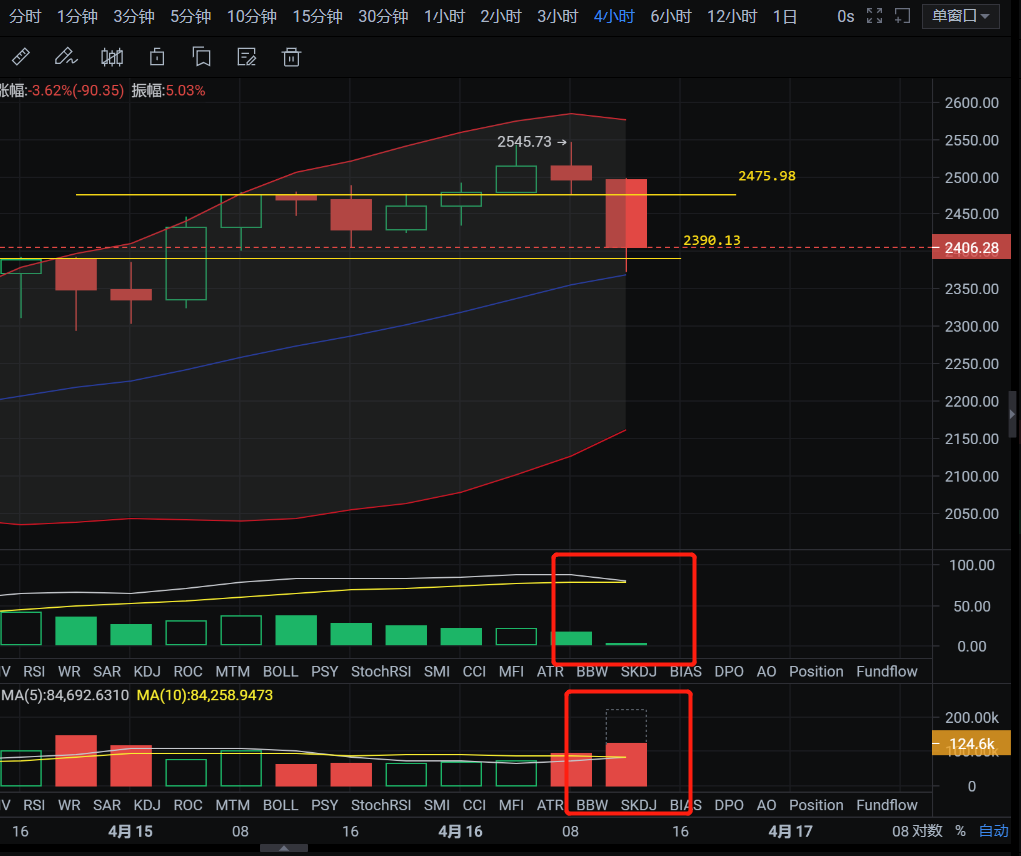This screenshot has height=856, width=1021.
Task: Open the bookmark/flag marker tool
Action: [201, 57]
